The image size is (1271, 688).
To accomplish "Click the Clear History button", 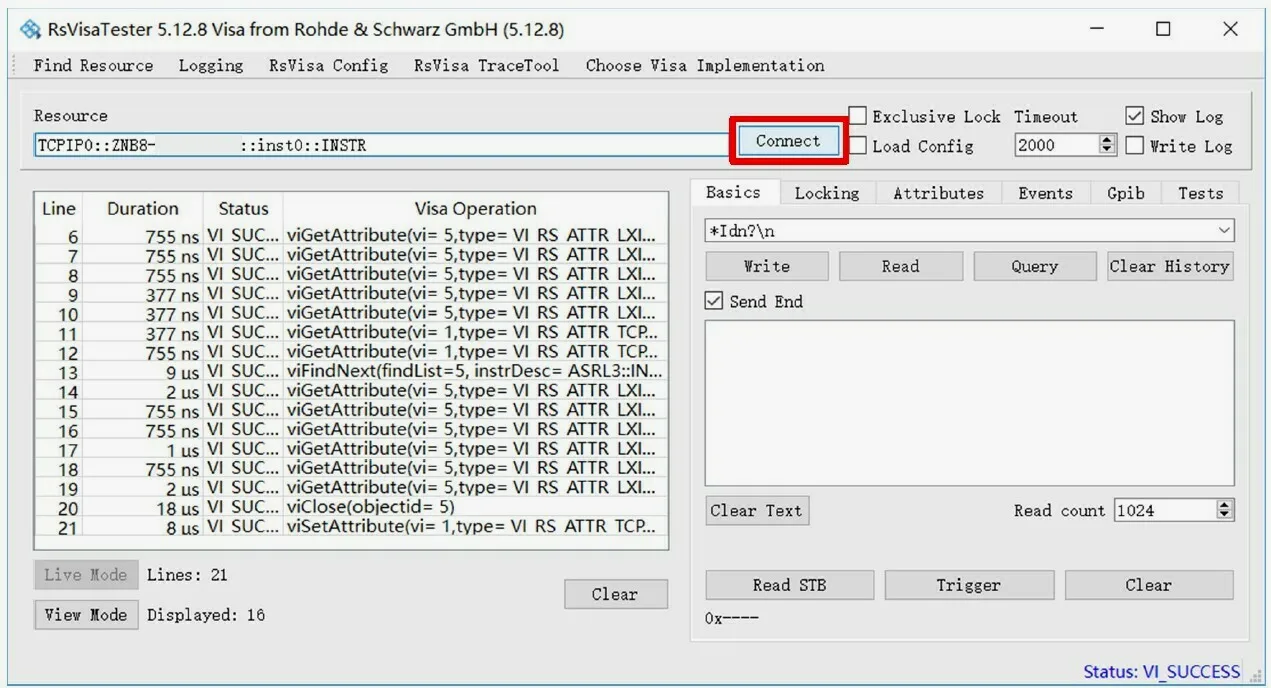I will 1170,266.
